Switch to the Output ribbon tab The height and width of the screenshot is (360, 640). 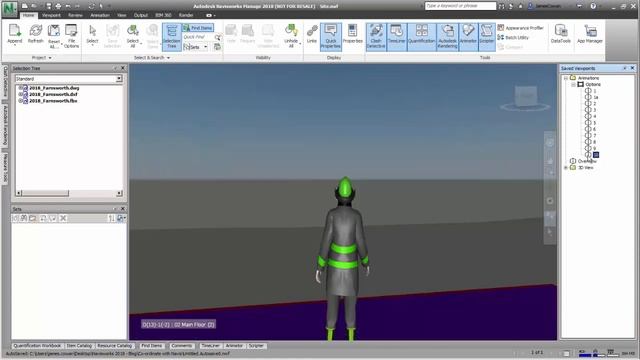click(141, 15)
